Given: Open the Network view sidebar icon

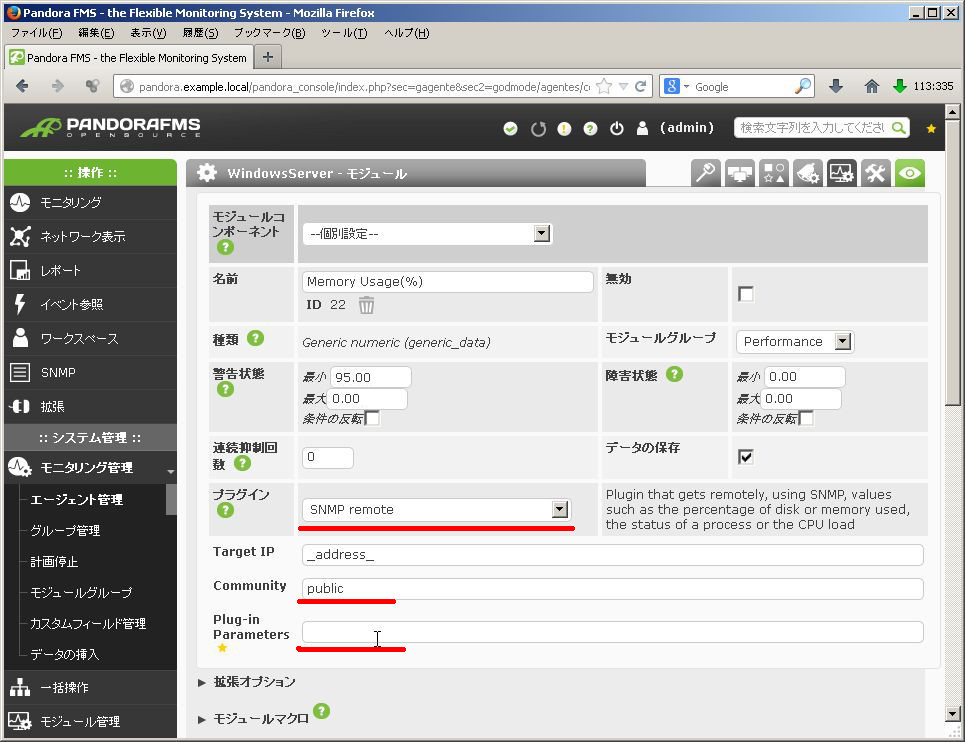Looking at the screenshot, I should tap(20, 236).
